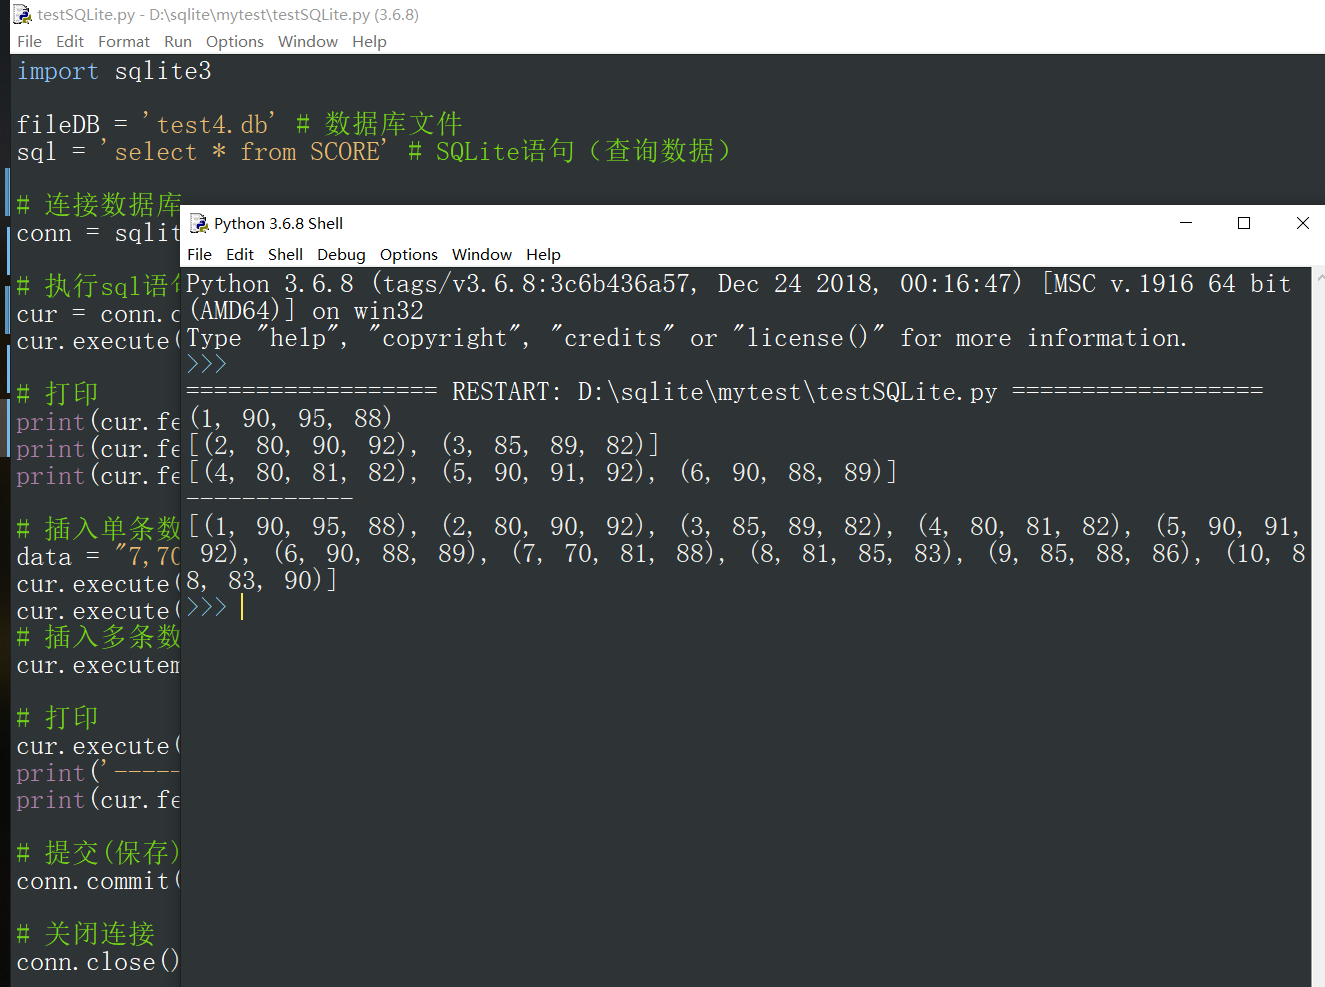Click the 'test4.db' string in editor
Viewport: 1325px width, 987px height.
coord(208,124)
